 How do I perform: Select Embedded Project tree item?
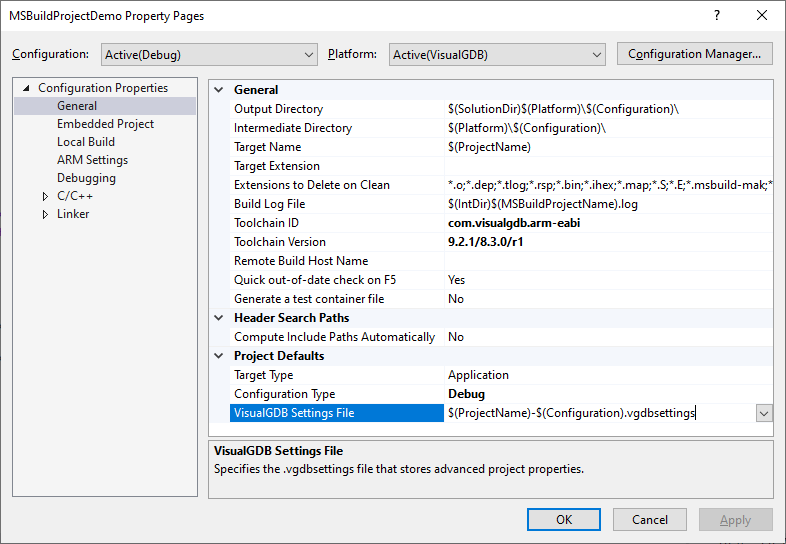point(105,124)
